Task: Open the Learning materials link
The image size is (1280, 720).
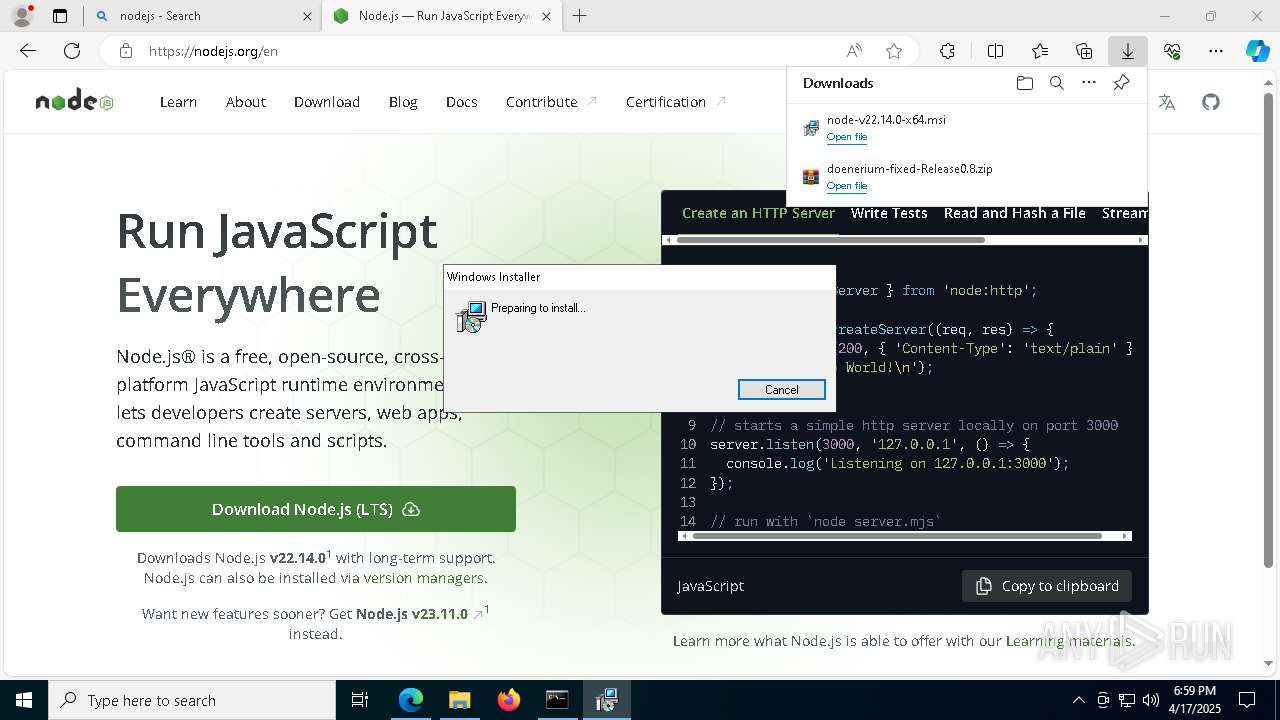Action: coord(1069,641)
